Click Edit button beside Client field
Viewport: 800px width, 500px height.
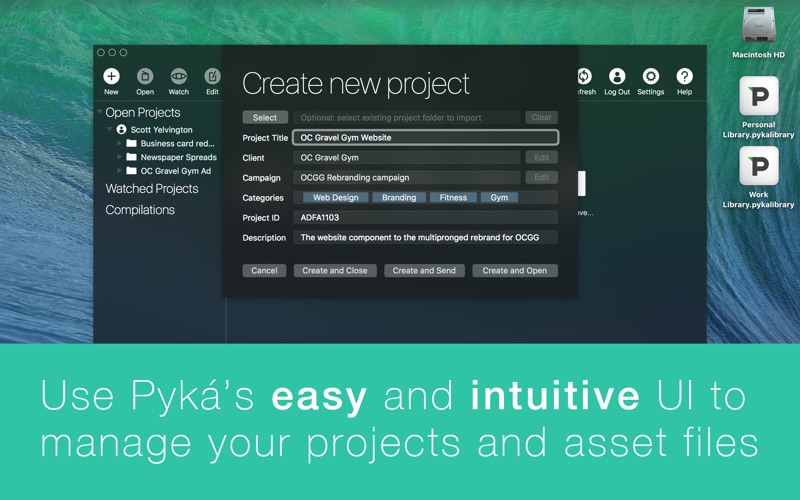[x=541, y=158]
